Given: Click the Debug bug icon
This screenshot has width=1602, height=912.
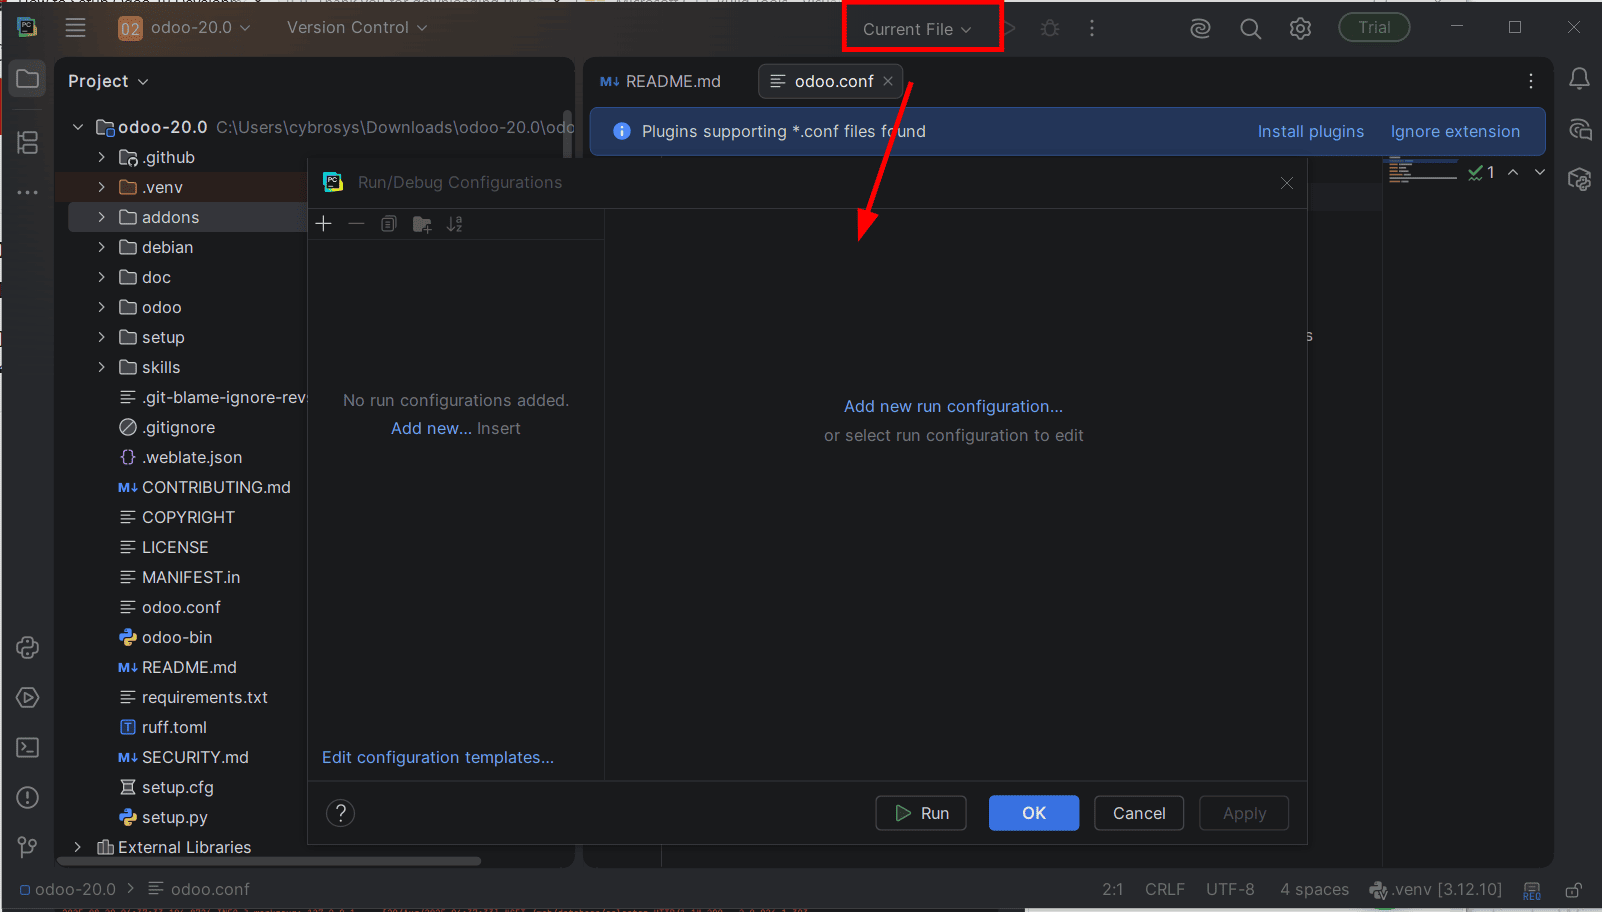Looking at the screenshot, I should [x=1050, y=28].
